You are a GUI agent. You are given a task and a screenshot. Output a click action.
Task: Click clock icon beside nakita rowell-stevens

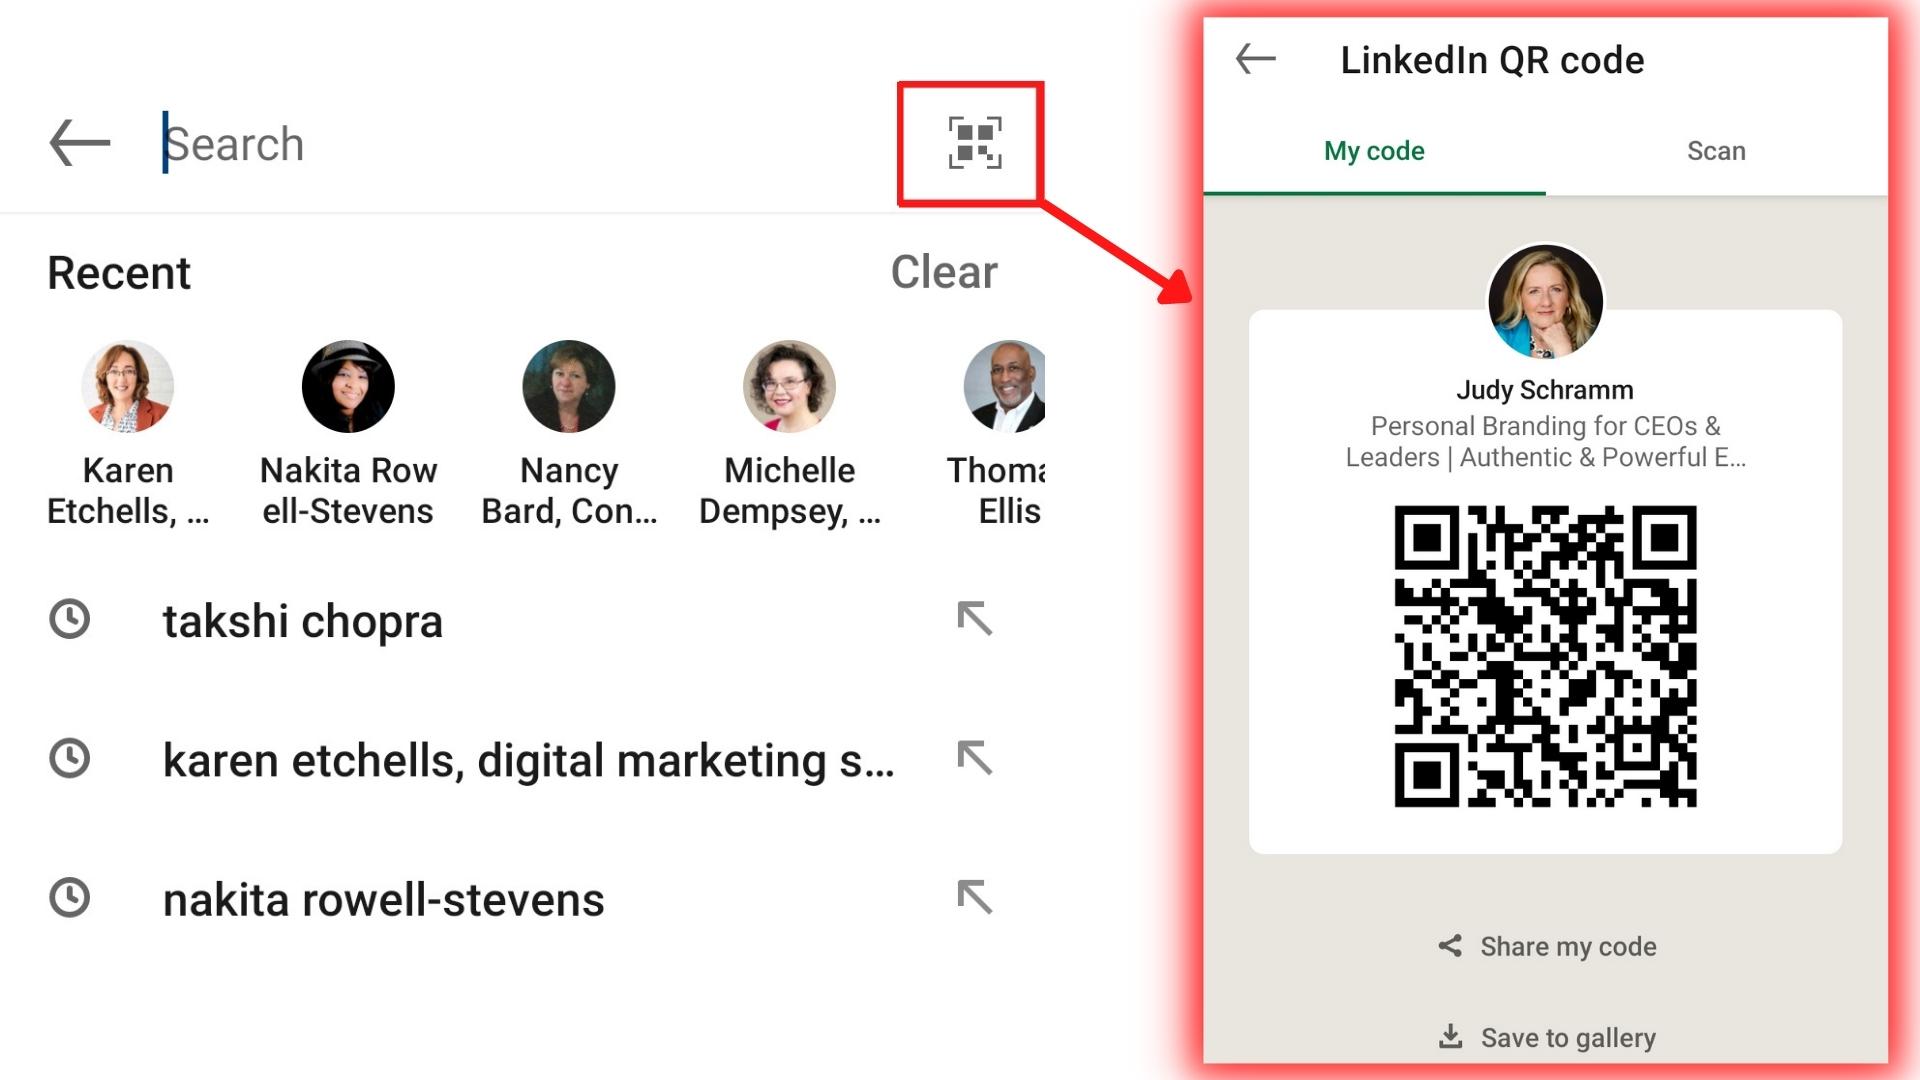[70, 897]
